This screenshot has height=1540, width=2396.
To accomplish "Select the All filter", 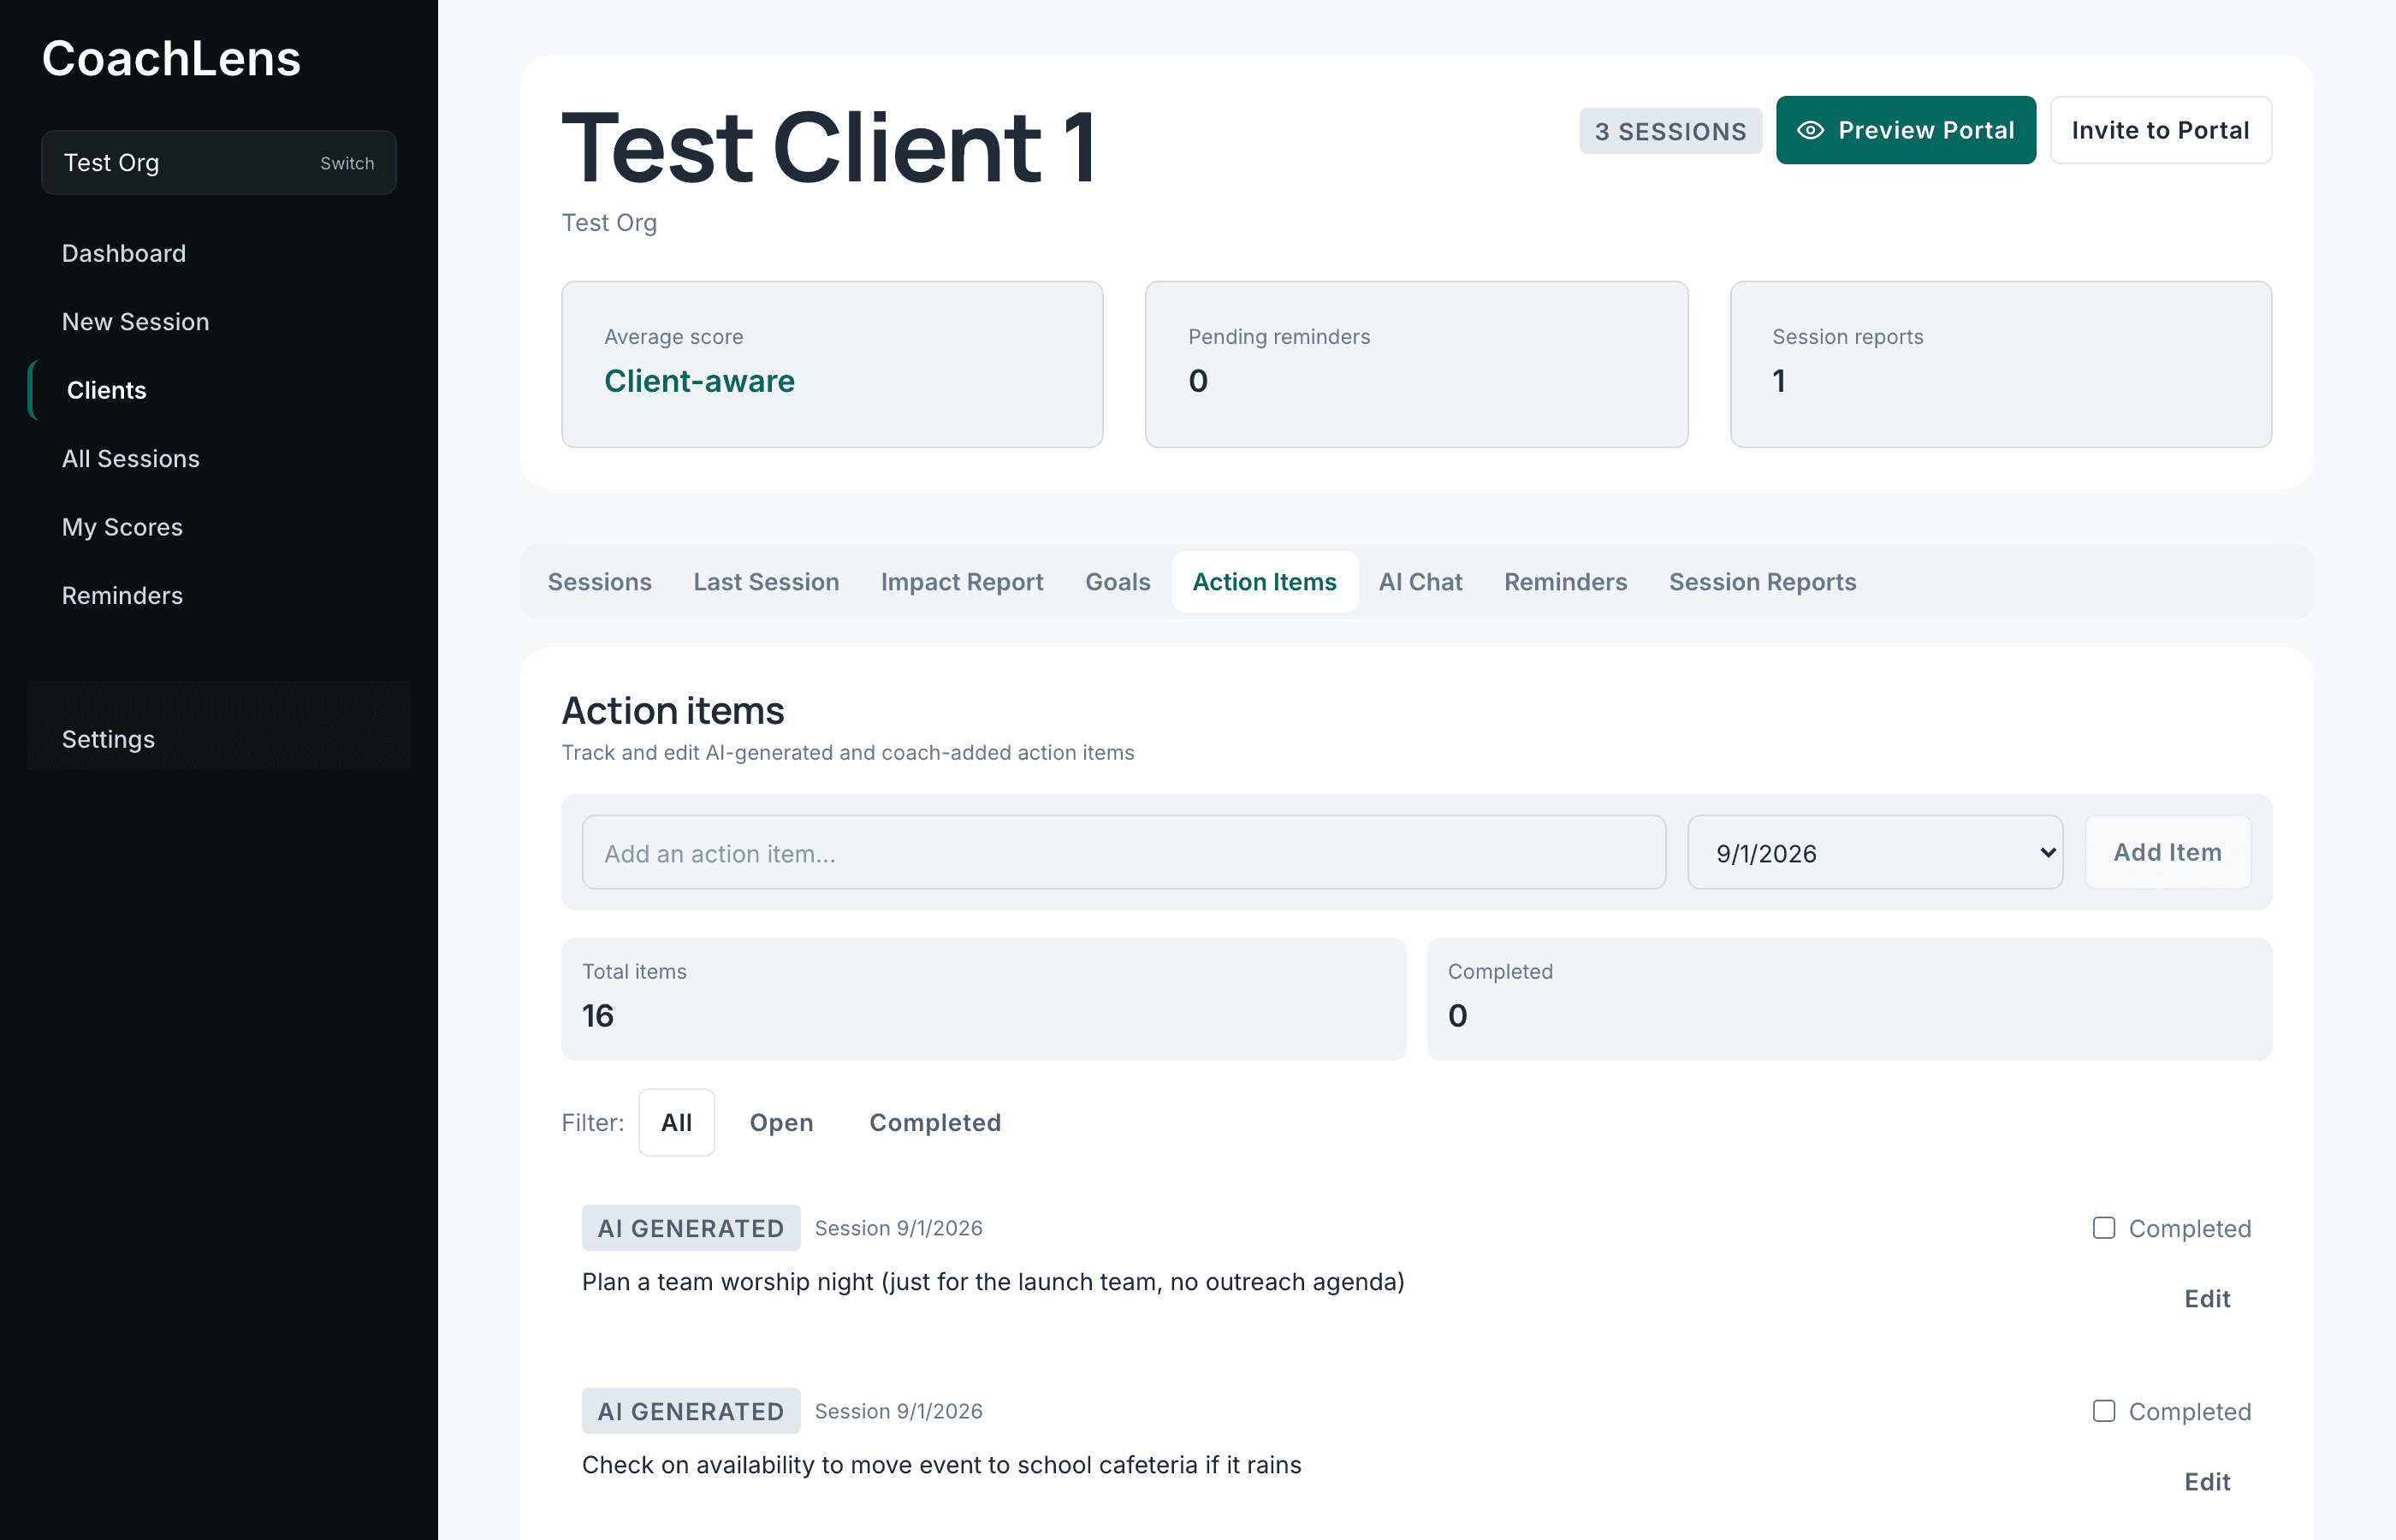I will click(x=676, y=1122).
